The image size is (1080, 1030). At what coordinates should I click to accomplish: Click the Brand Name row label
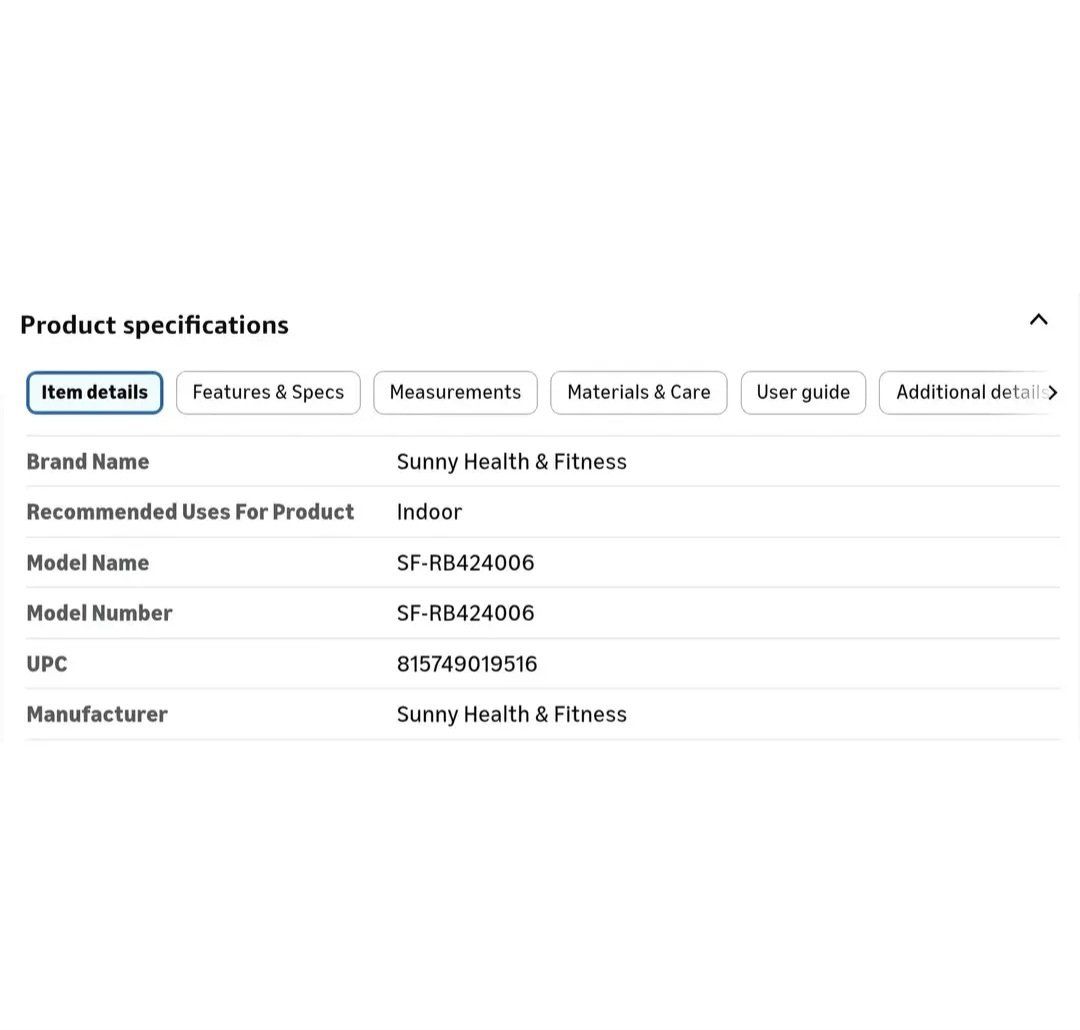88,461
